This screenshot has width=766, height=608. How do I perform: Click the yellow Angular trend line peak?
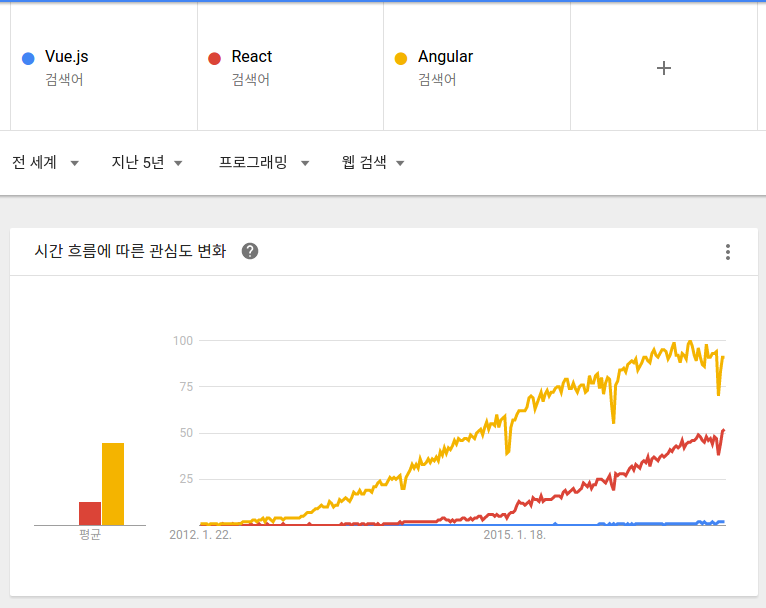690,342
